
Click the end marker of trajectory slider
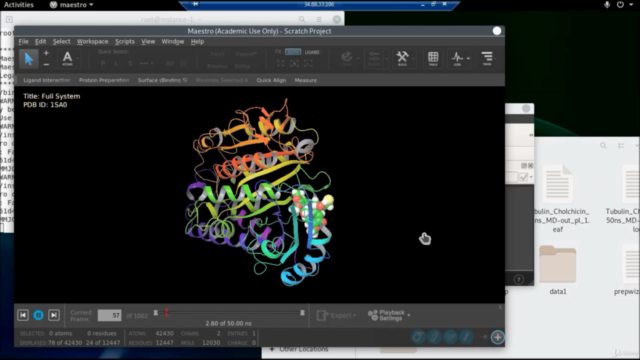(302, 313)
